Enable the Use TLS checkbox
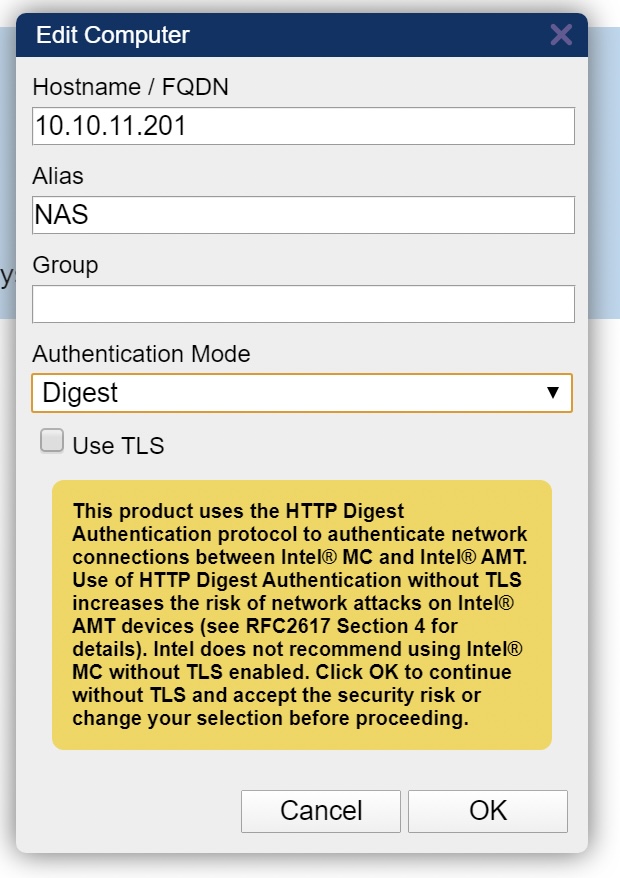The image size is (620, 878). point(52,441)
